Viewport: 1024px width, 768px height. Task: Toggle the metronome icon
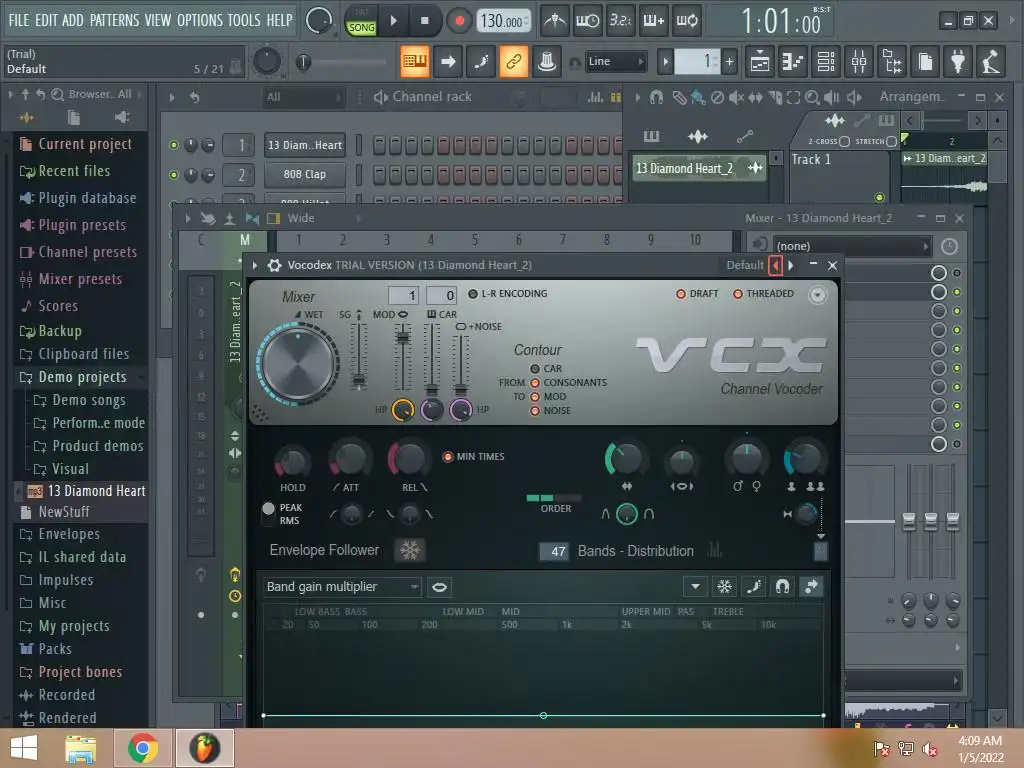tap(554, 21)
